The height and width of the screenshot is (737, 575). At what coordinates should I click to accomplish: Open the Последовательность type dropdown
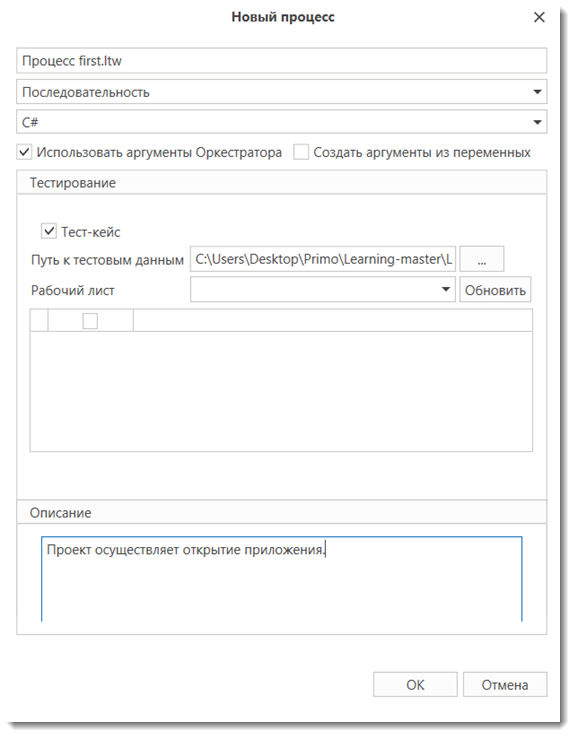coord(282,92)
